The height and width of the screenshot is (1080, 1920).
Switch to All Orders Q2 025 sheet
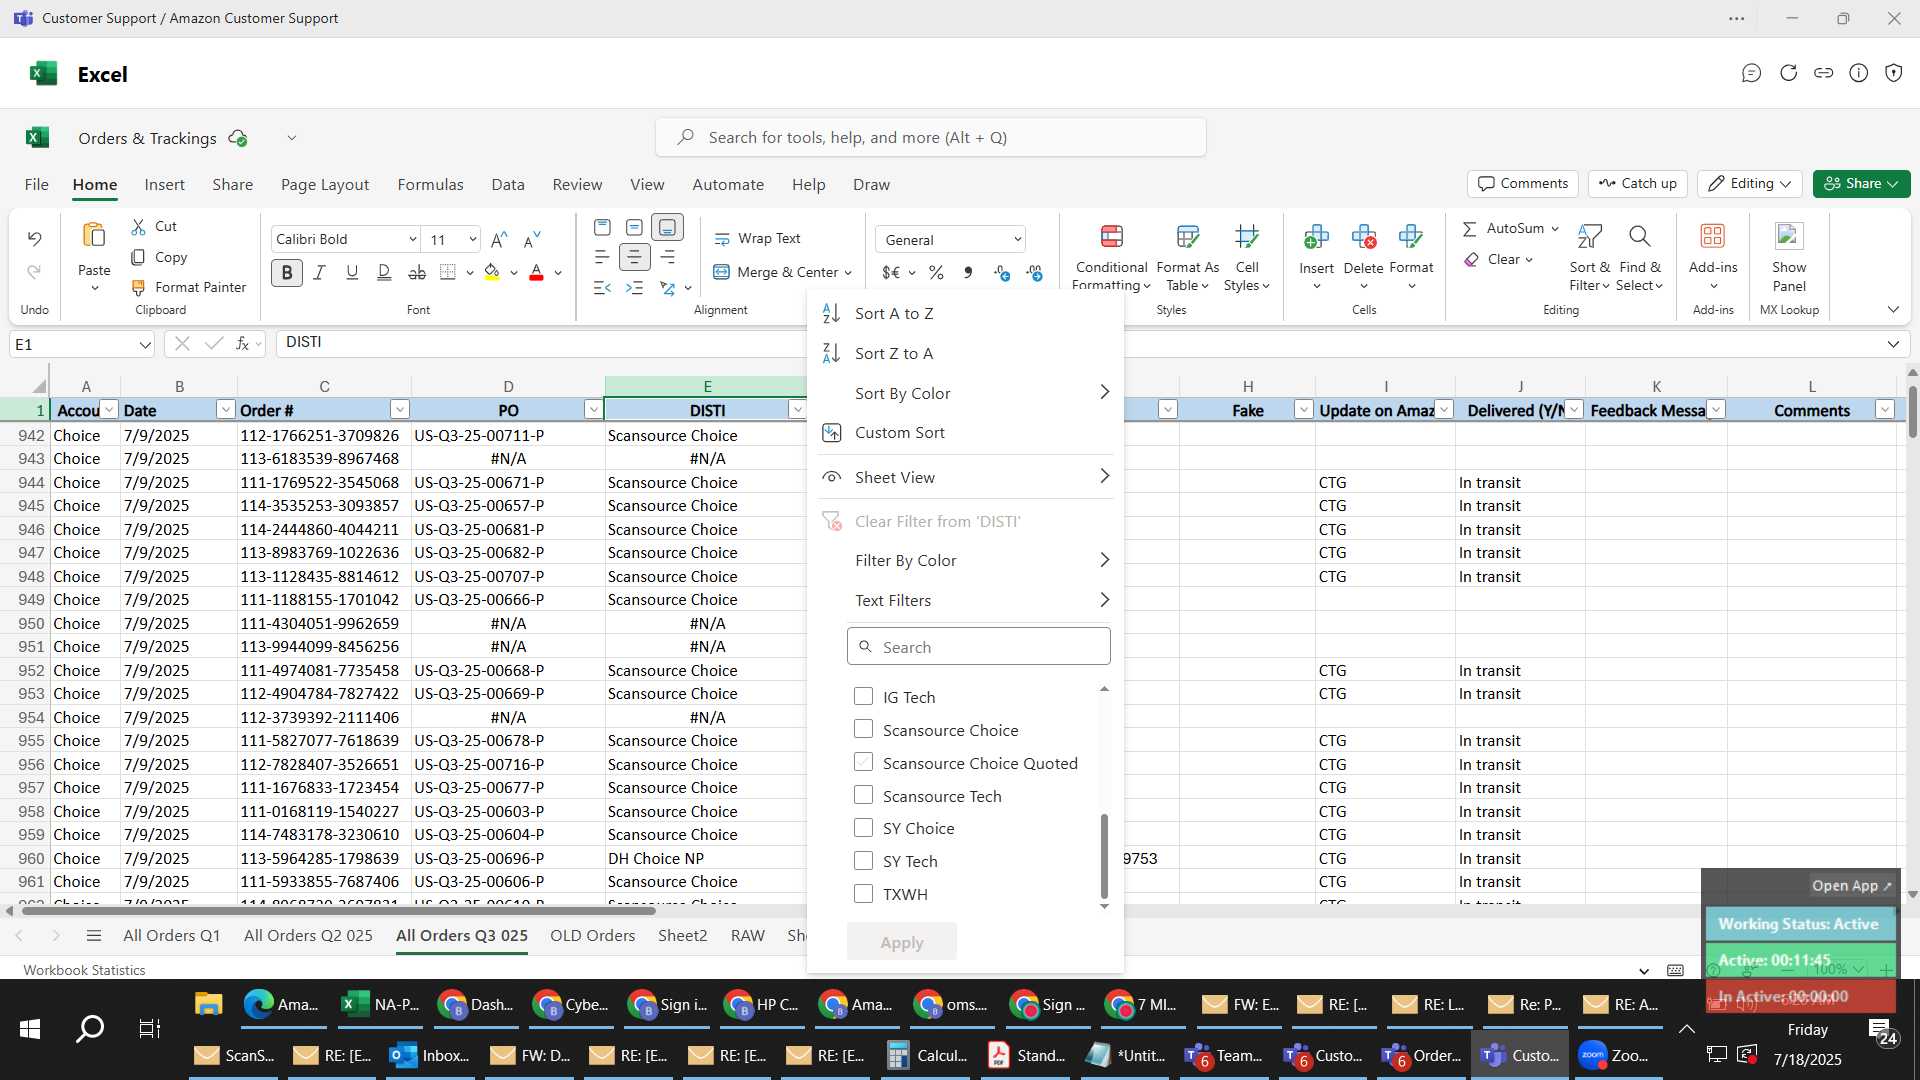(308, 936)
